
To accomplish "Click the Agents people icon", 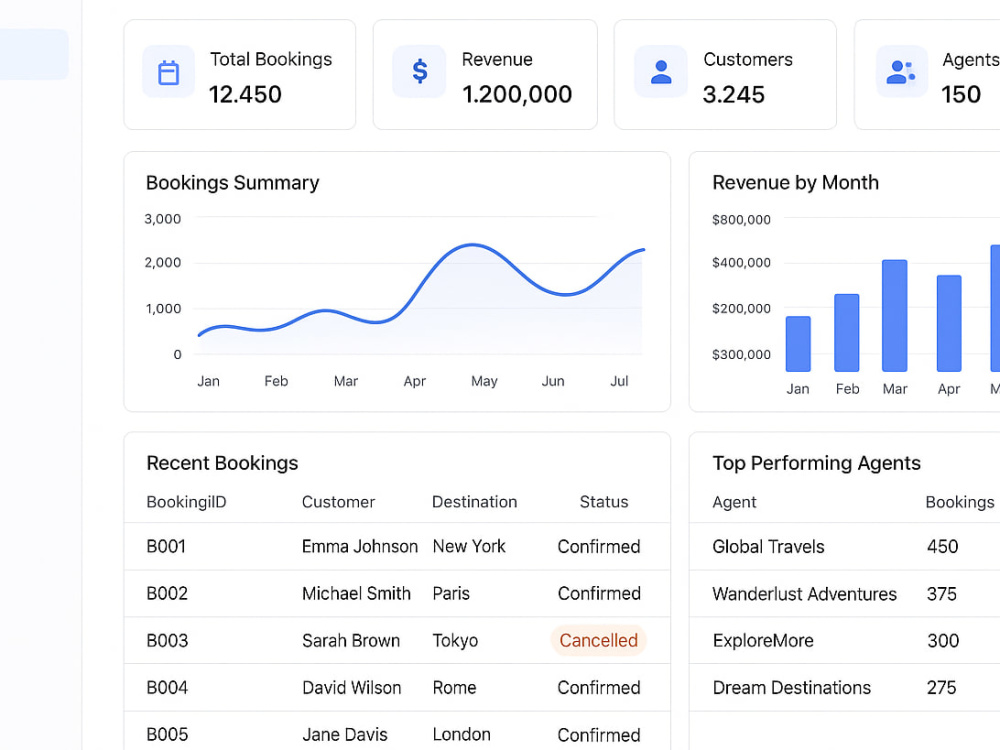I will coord(901,71).
